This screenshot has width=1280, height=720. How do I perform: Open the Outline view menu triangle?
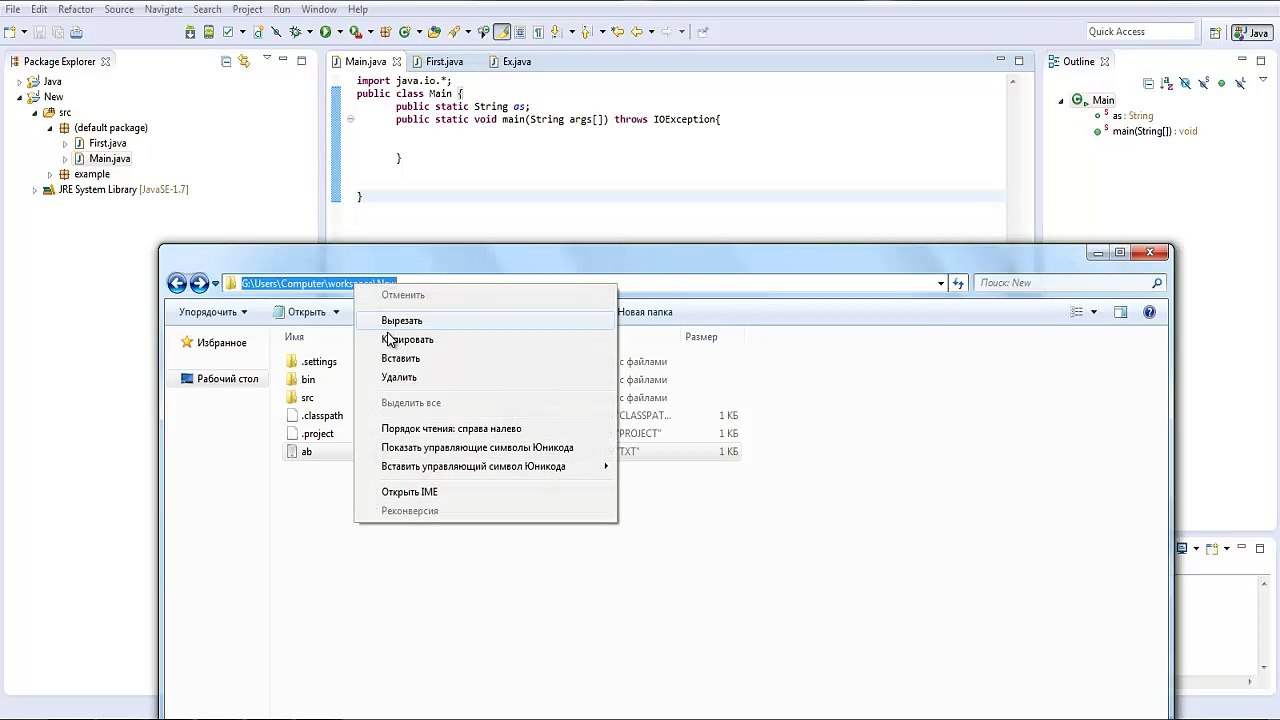[1263, 79]
